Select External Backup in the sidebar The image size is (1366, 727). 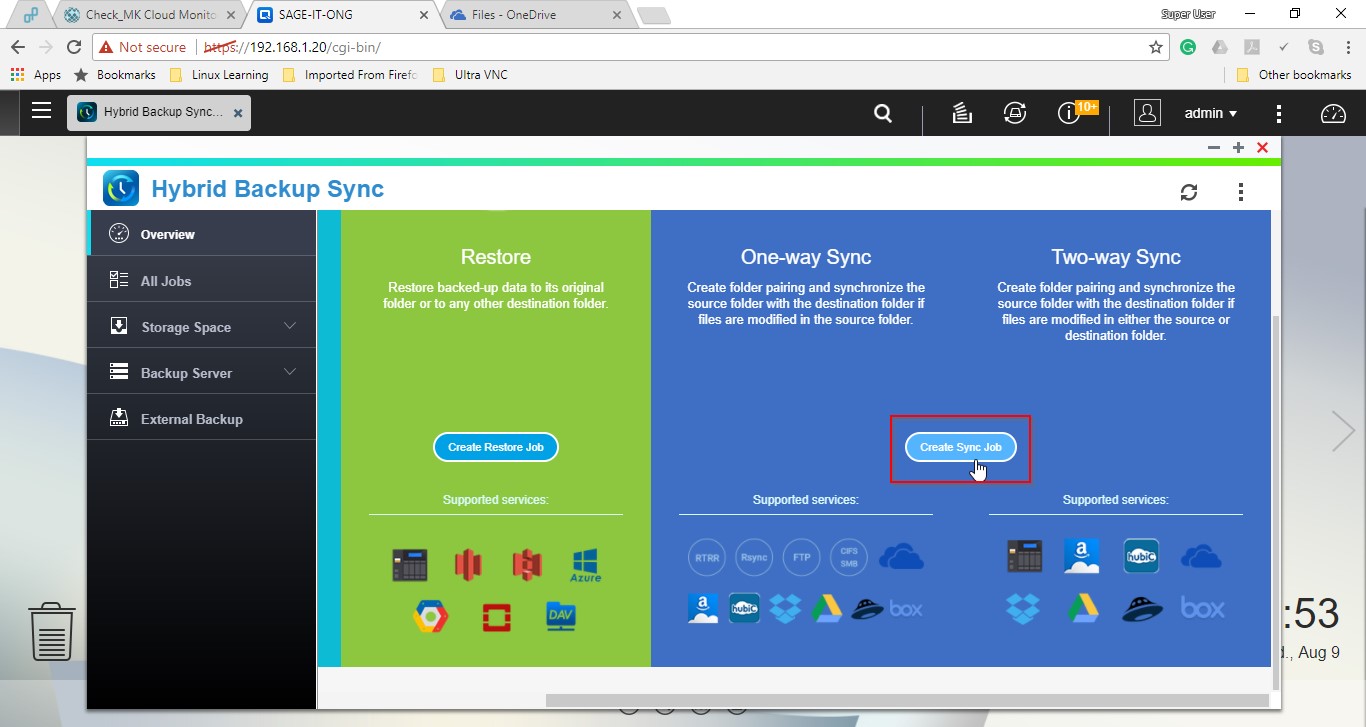191,419
